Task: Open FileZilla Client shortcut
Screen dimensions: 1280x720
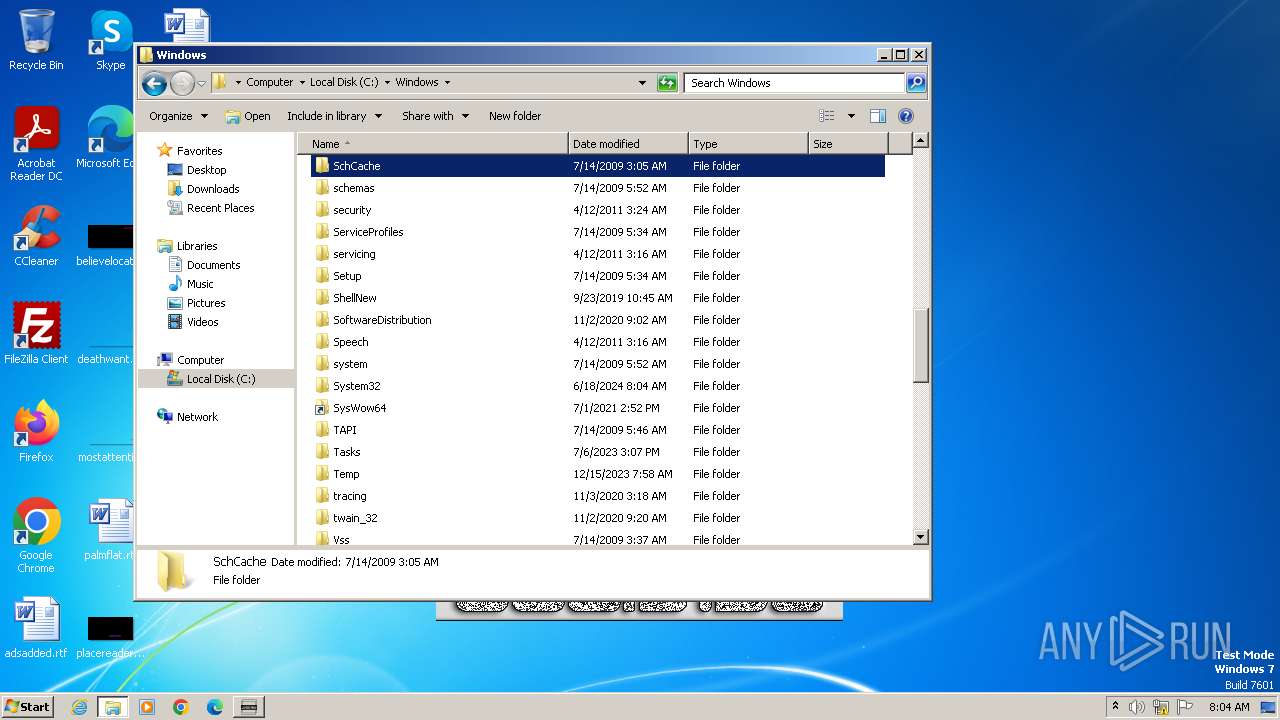Action: click(x=36, y=334)
